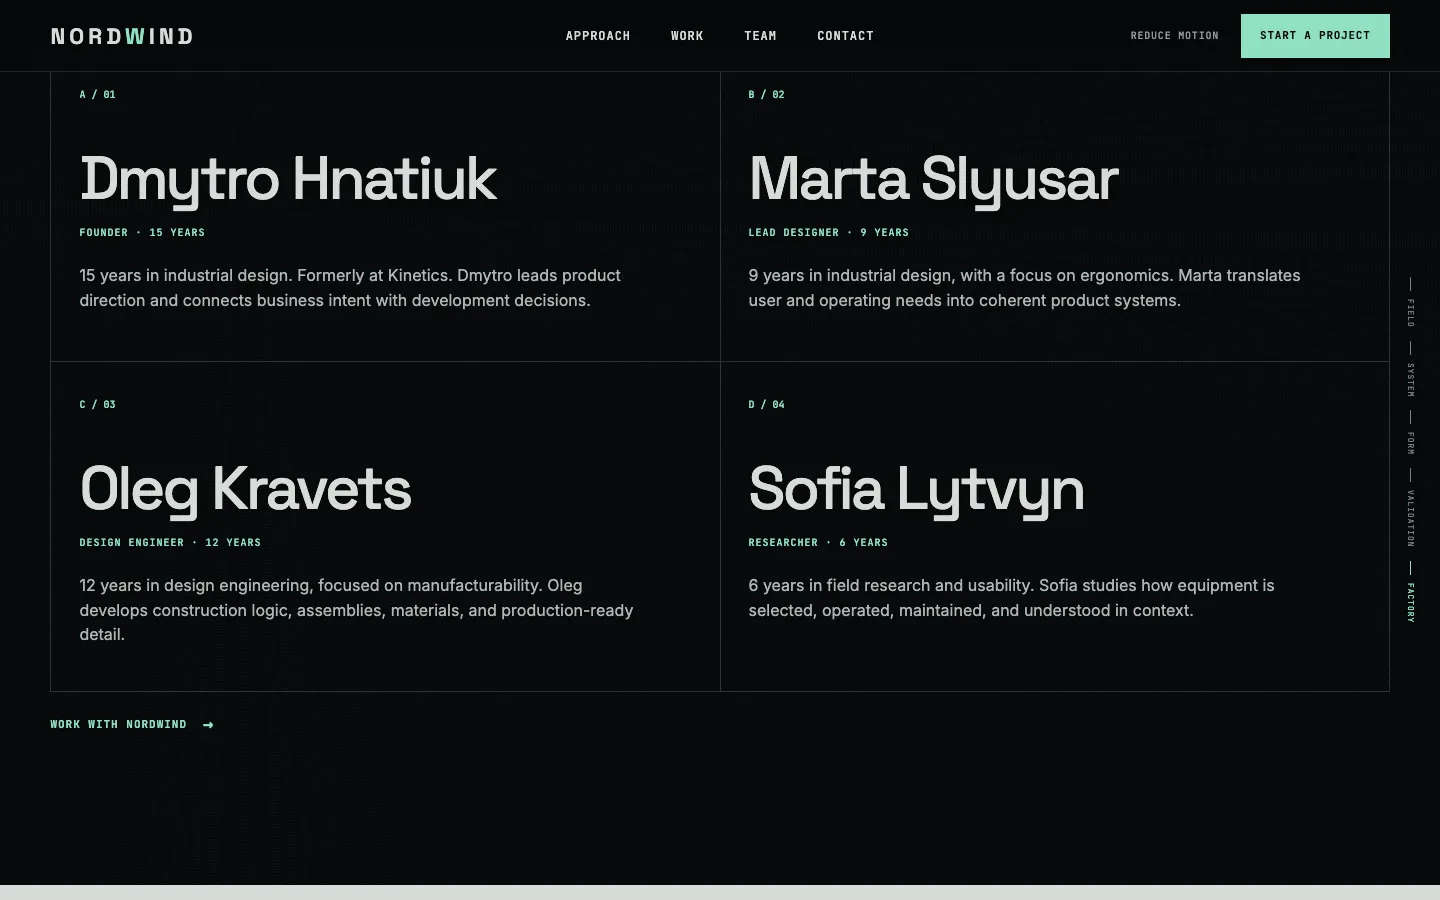
Task: Select the Form step in side nav
Action: (1410, 443)
